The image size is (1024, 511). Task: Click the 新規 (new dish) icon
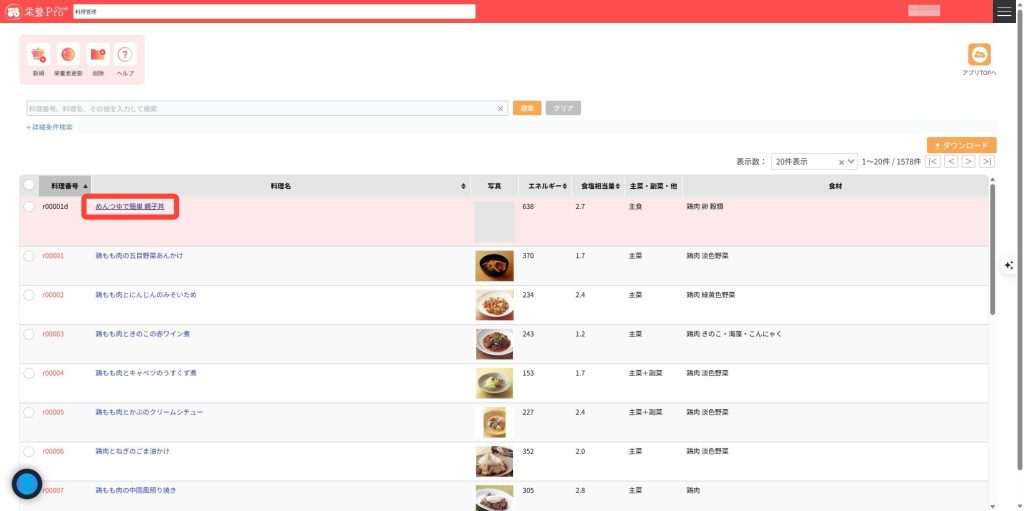tap(38, 55)
